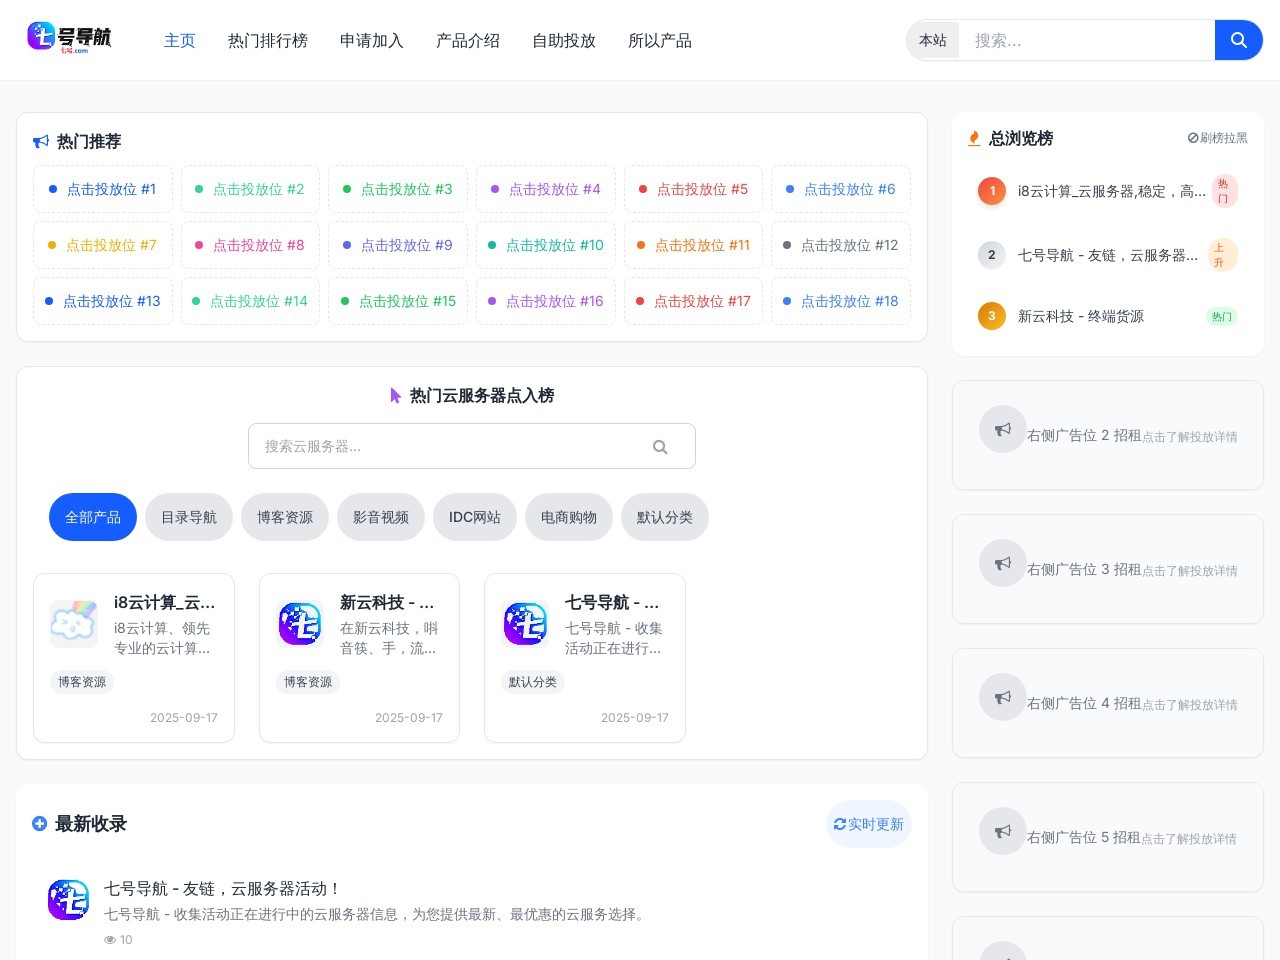Click the 刷榜拉黑 link

tap(1218, 138)
